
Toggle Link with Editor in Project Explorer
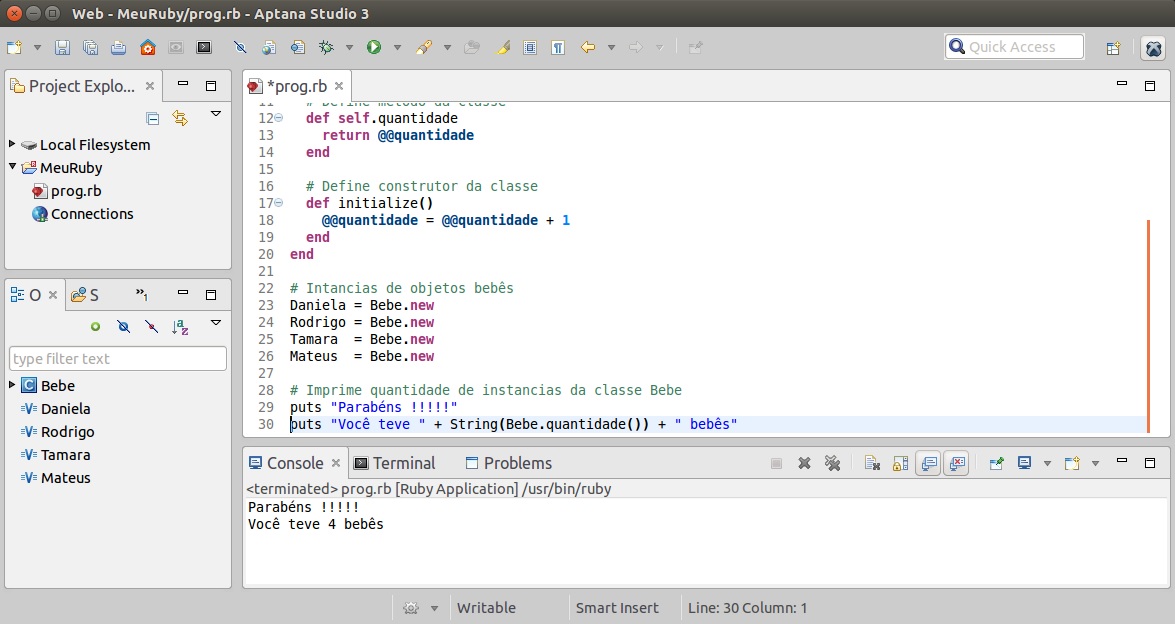click(180, 118)
